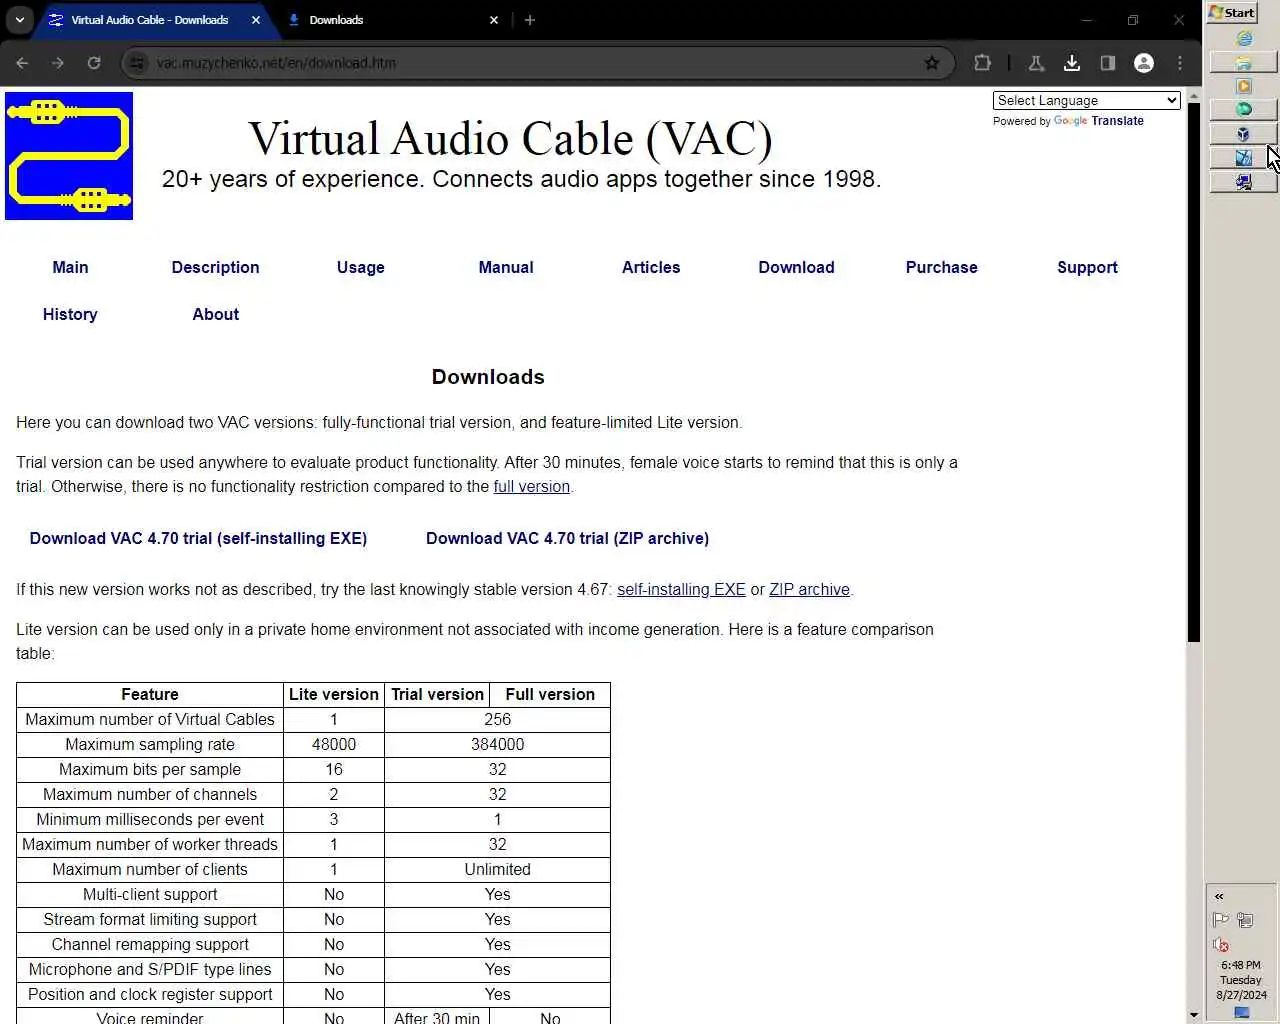The width and height of the screenshot is (1280, 1024).
Task: Open the History page link
Action: coord(70,314)
